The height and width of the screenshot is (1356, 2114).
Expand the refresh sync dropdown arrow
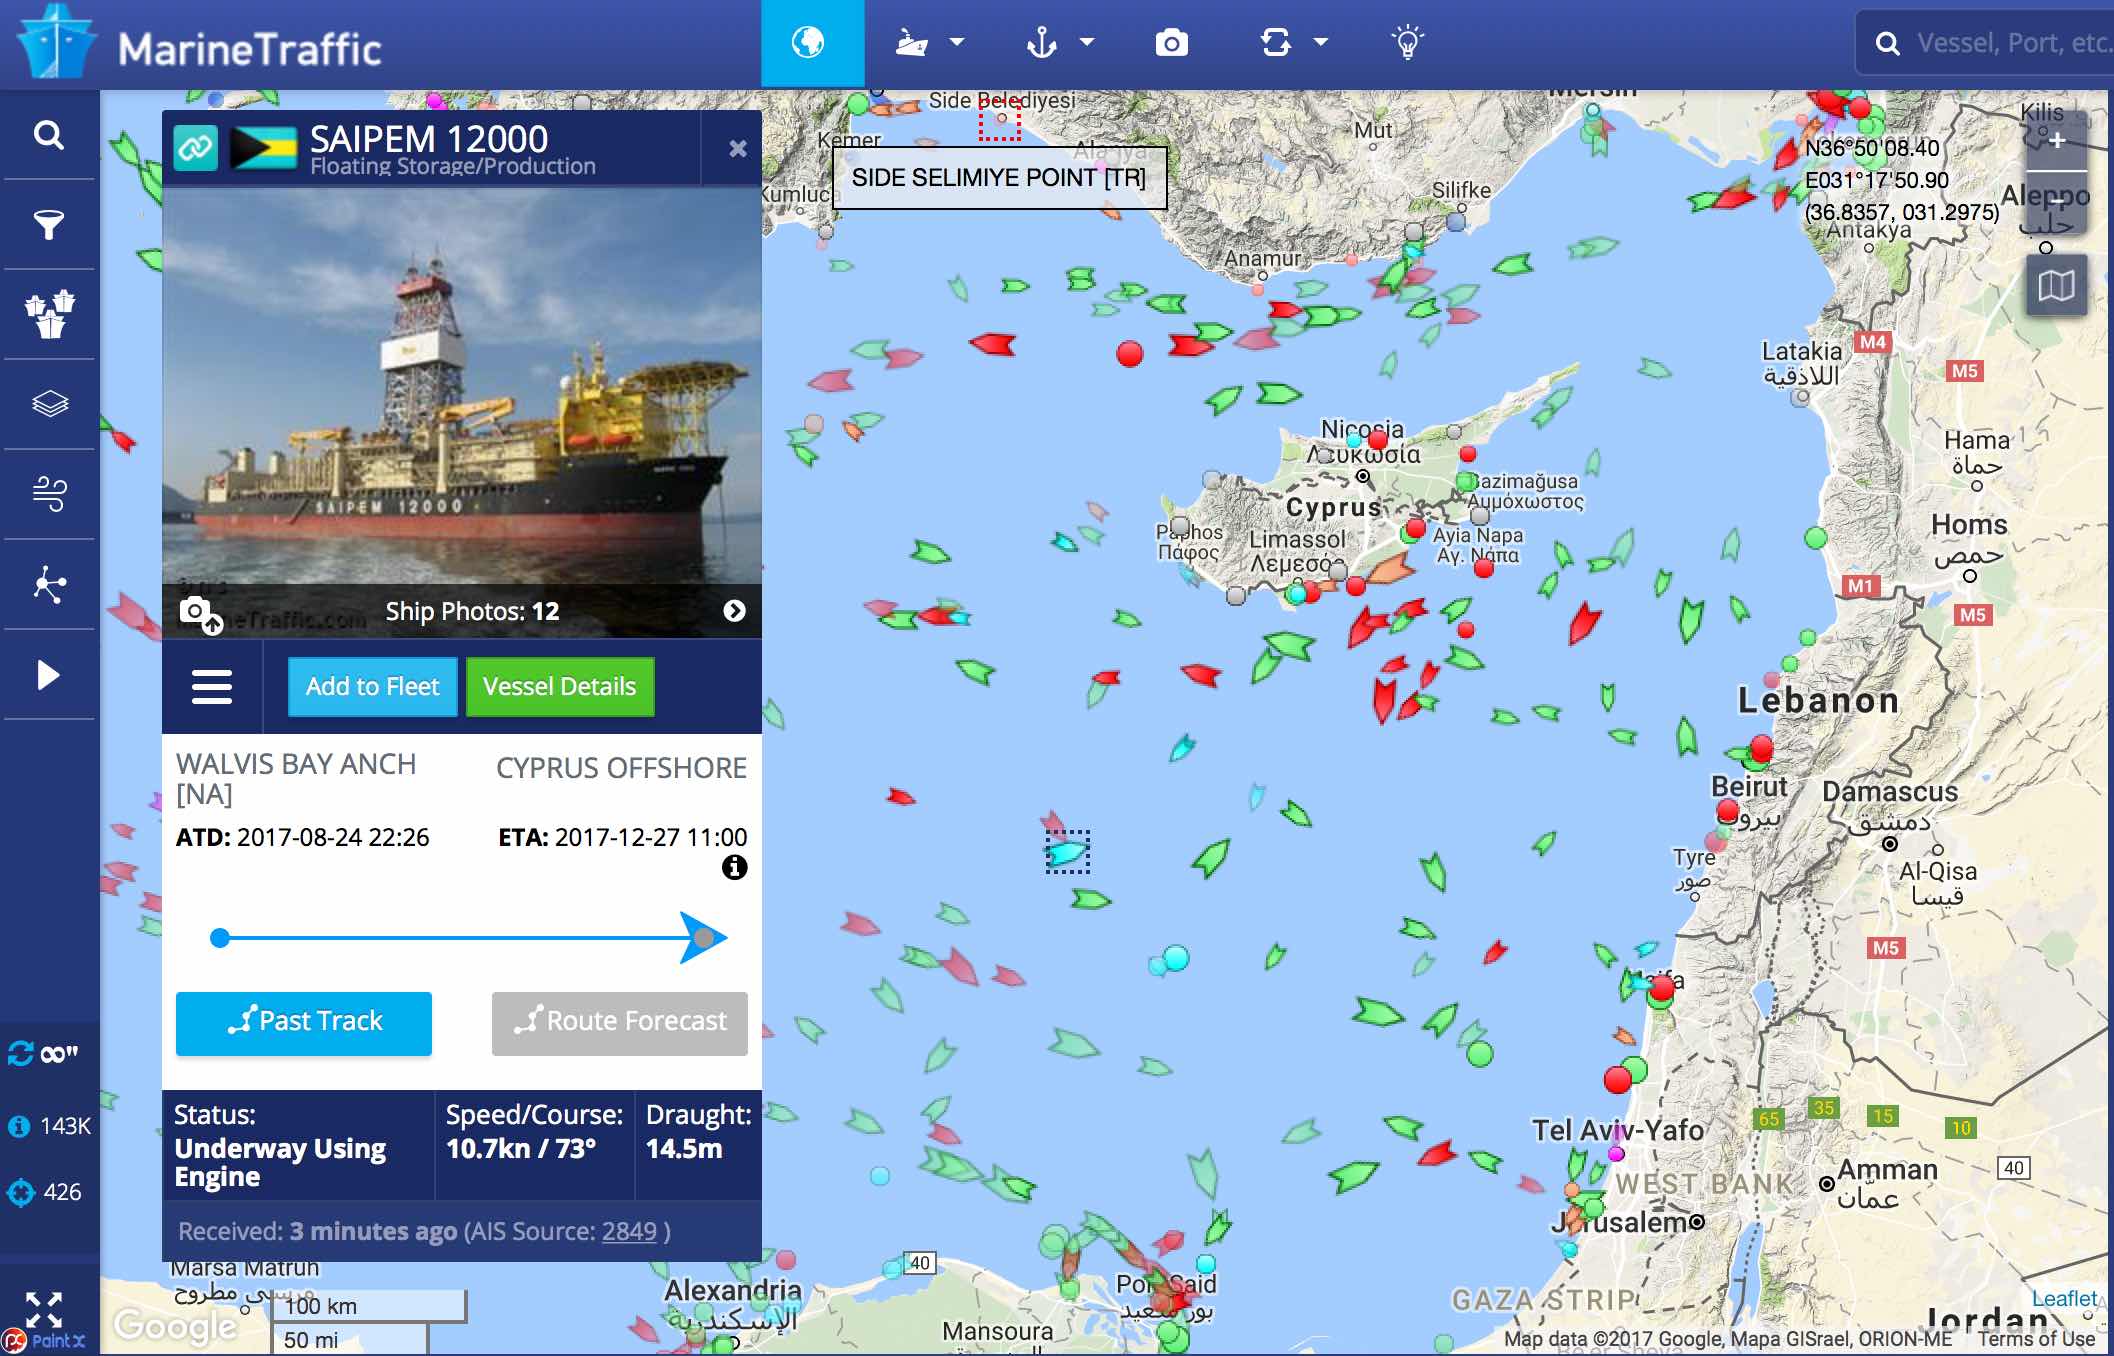point(1321,43)
